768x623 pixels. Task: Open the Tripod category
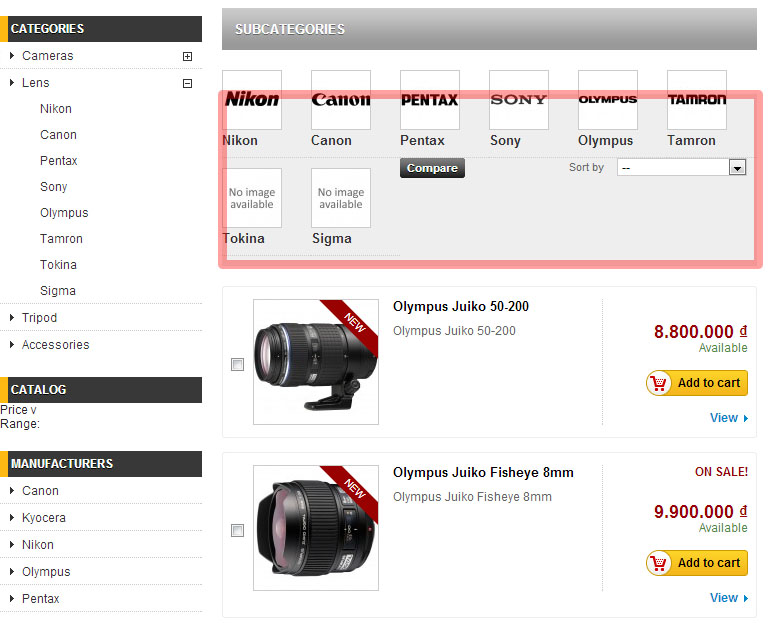pyautogui.click(x=39, y=317)
